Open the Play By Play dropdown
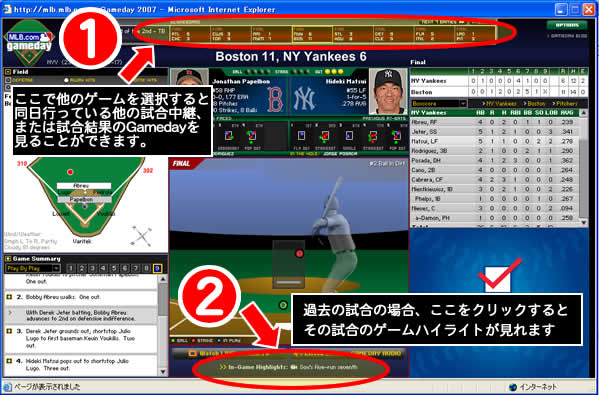 (x=33, y=269)
